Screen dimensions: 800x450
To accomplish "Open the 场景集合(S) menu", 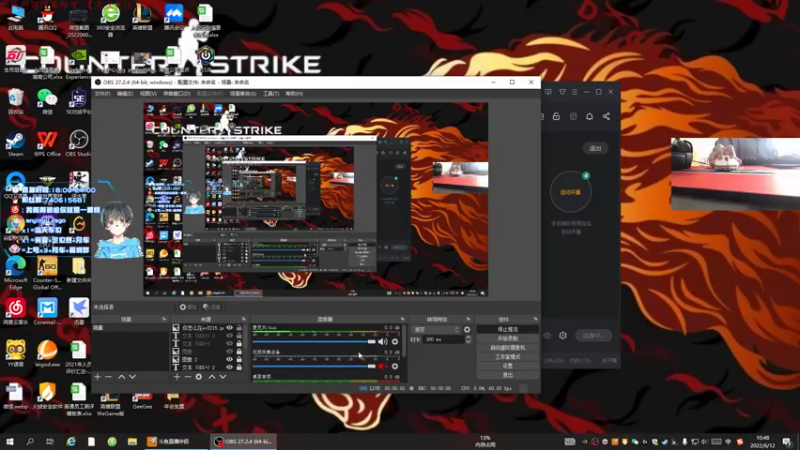I will [x=243, y=94].
